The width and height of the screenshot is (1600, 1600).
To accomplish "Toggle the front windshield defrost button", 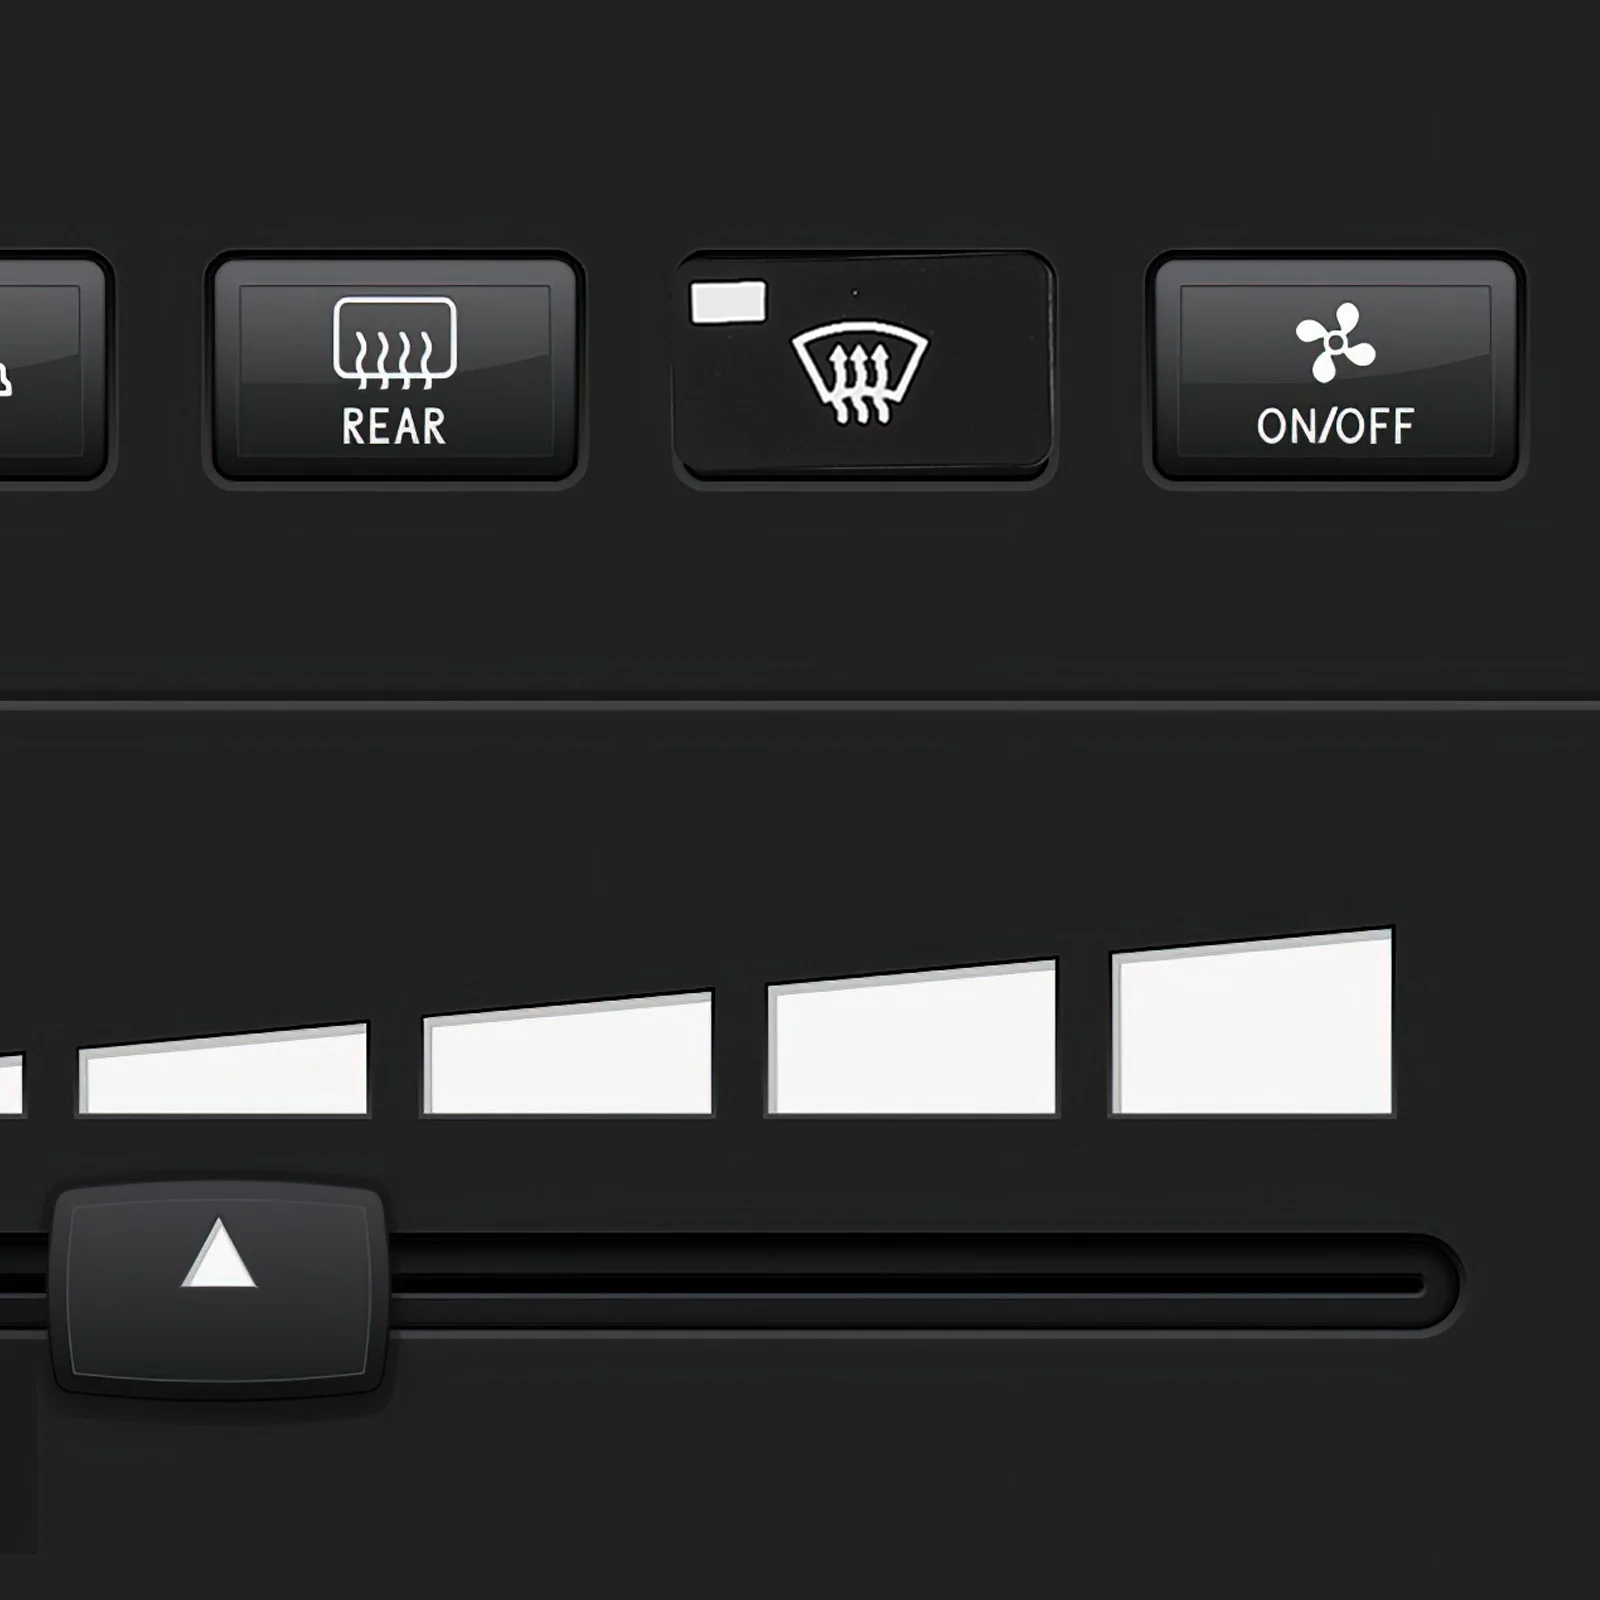I will [864, 368].
